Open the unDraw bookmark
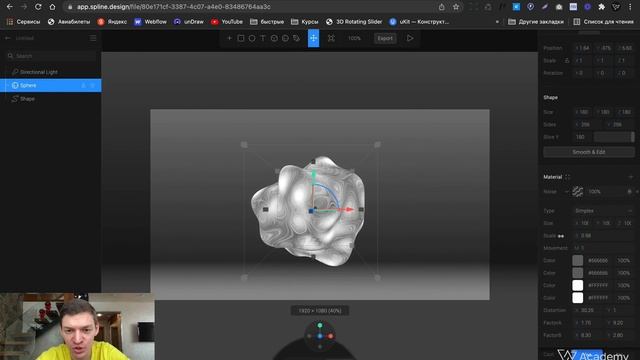This screenshot has height=360, width=640. (x=189, y=22)
